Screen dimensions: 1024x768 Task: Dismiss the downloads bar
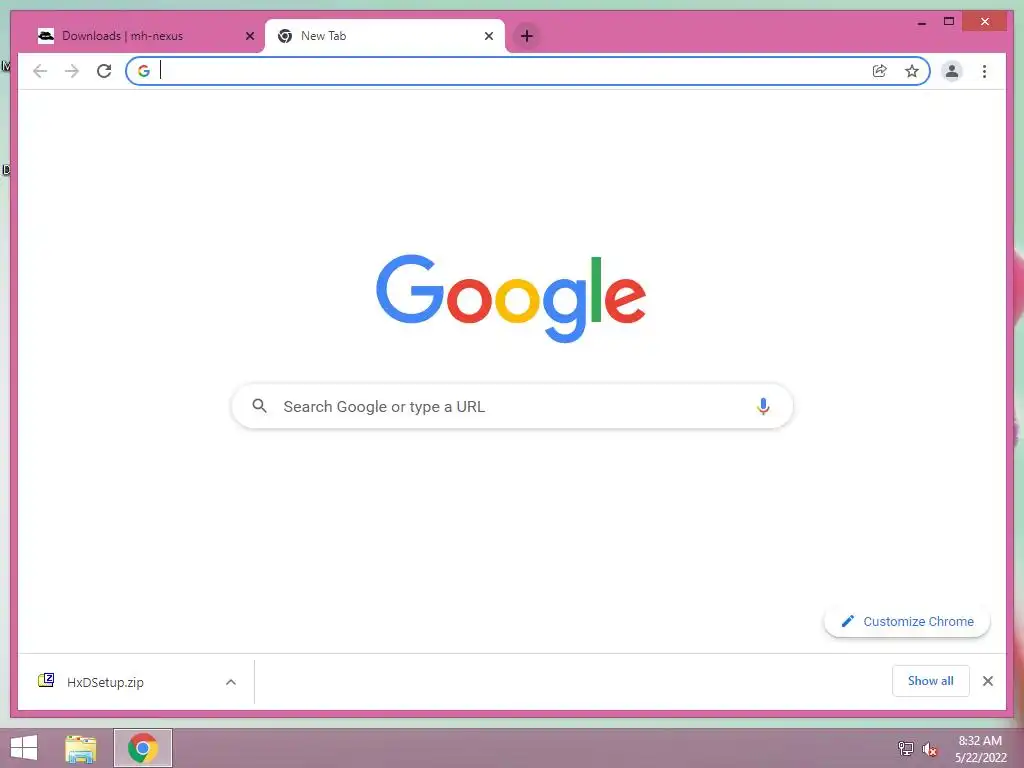(x=988, y=681)
